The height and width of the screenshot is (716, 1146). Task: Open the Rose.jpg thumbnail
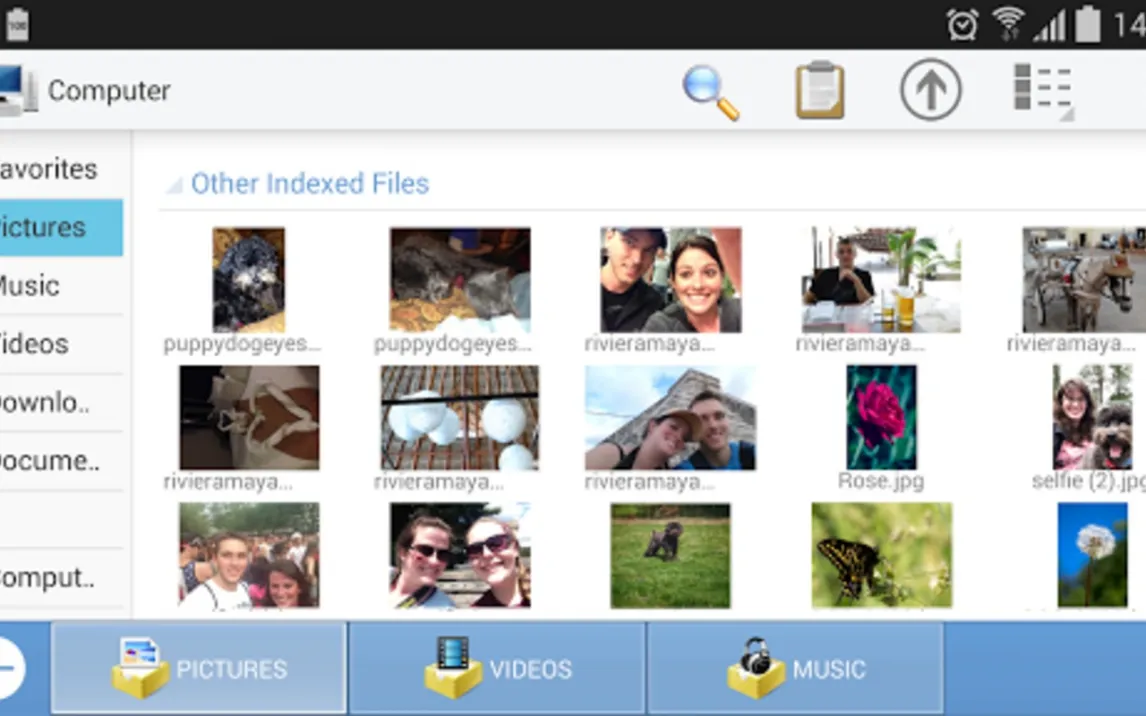[x=881, y=418]
